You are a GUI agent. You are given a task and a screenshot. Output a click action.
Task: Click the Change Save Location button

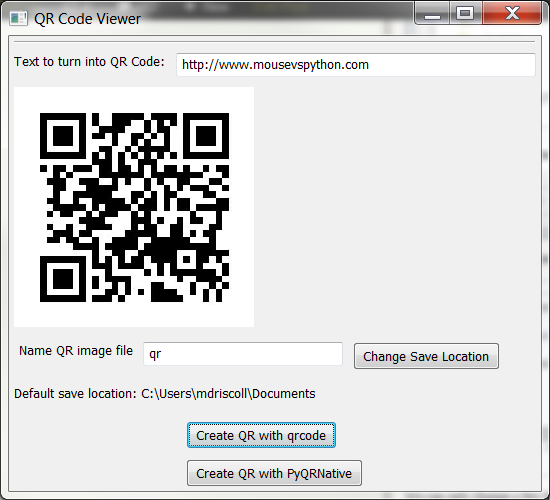(x=426, y=356)
